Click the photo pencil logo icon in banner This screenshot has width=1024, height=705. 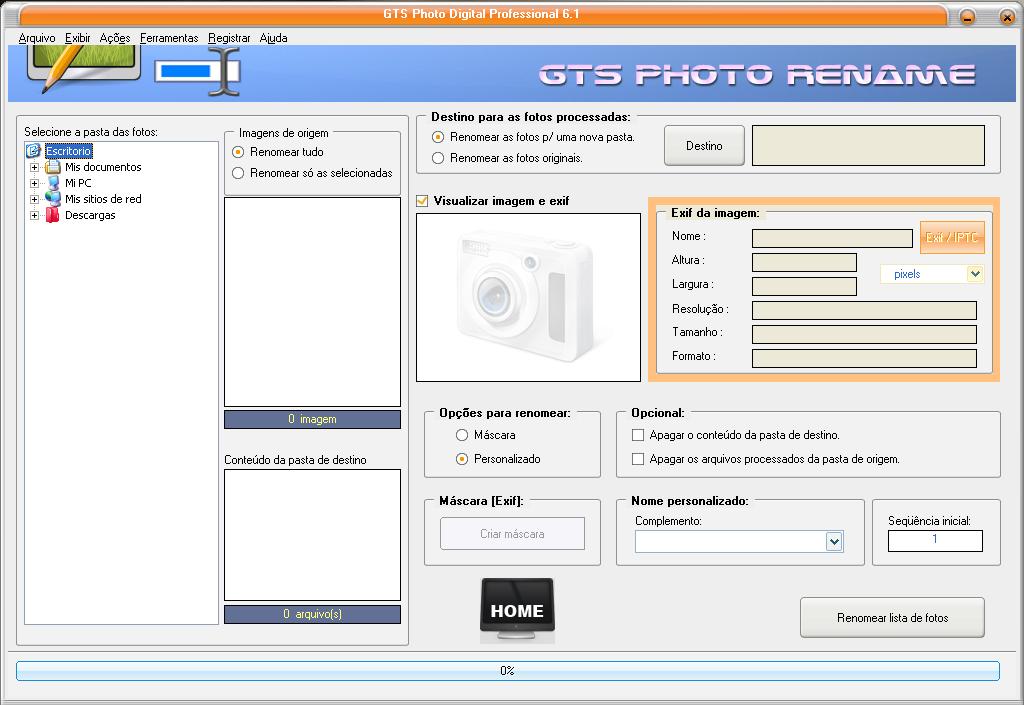pos(83,69)
